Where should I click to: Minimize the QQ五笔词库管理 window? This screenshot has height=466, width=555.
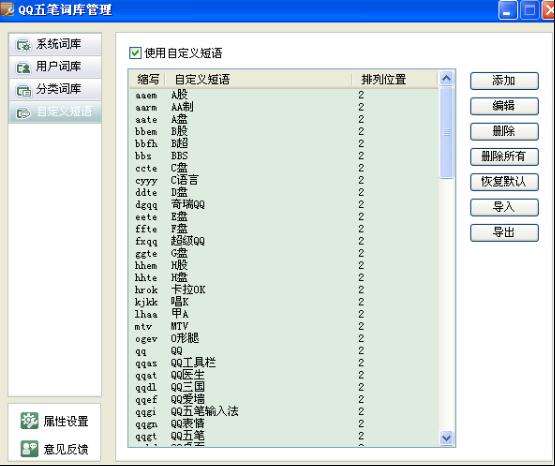(x=507, y=10)
